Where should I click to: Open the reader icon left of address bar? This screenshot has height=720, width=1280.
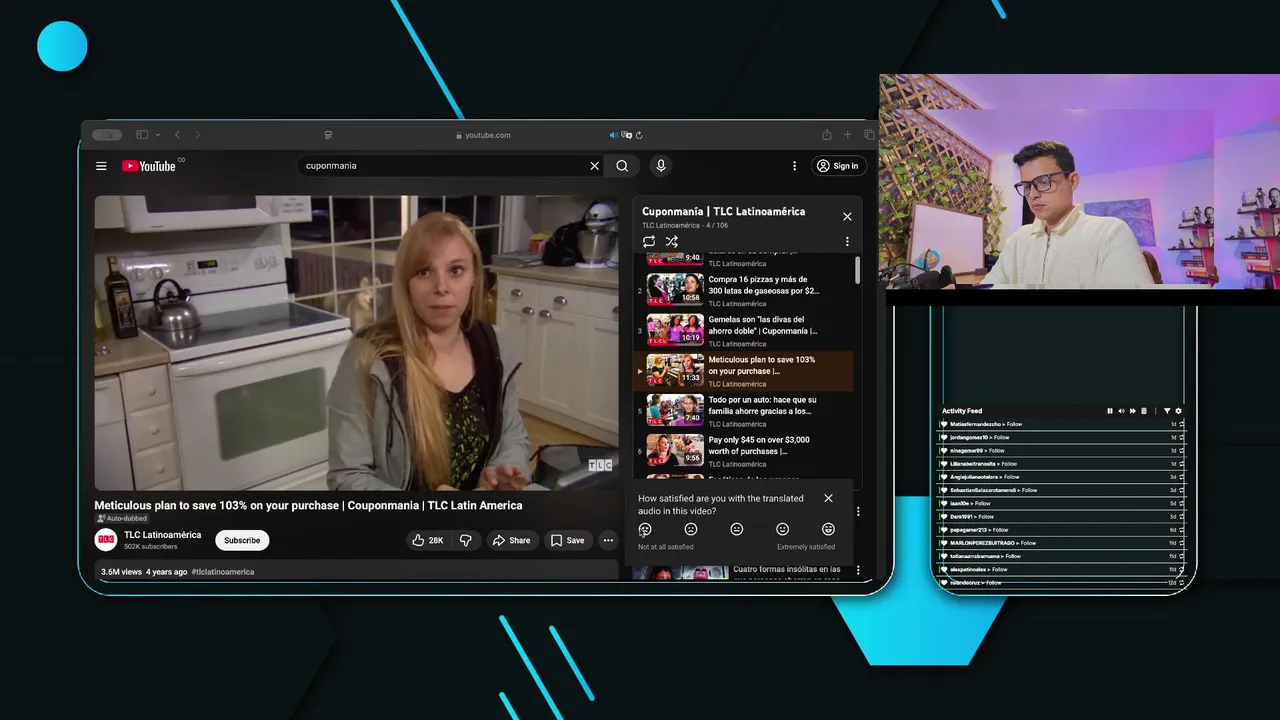coord(328,135)
